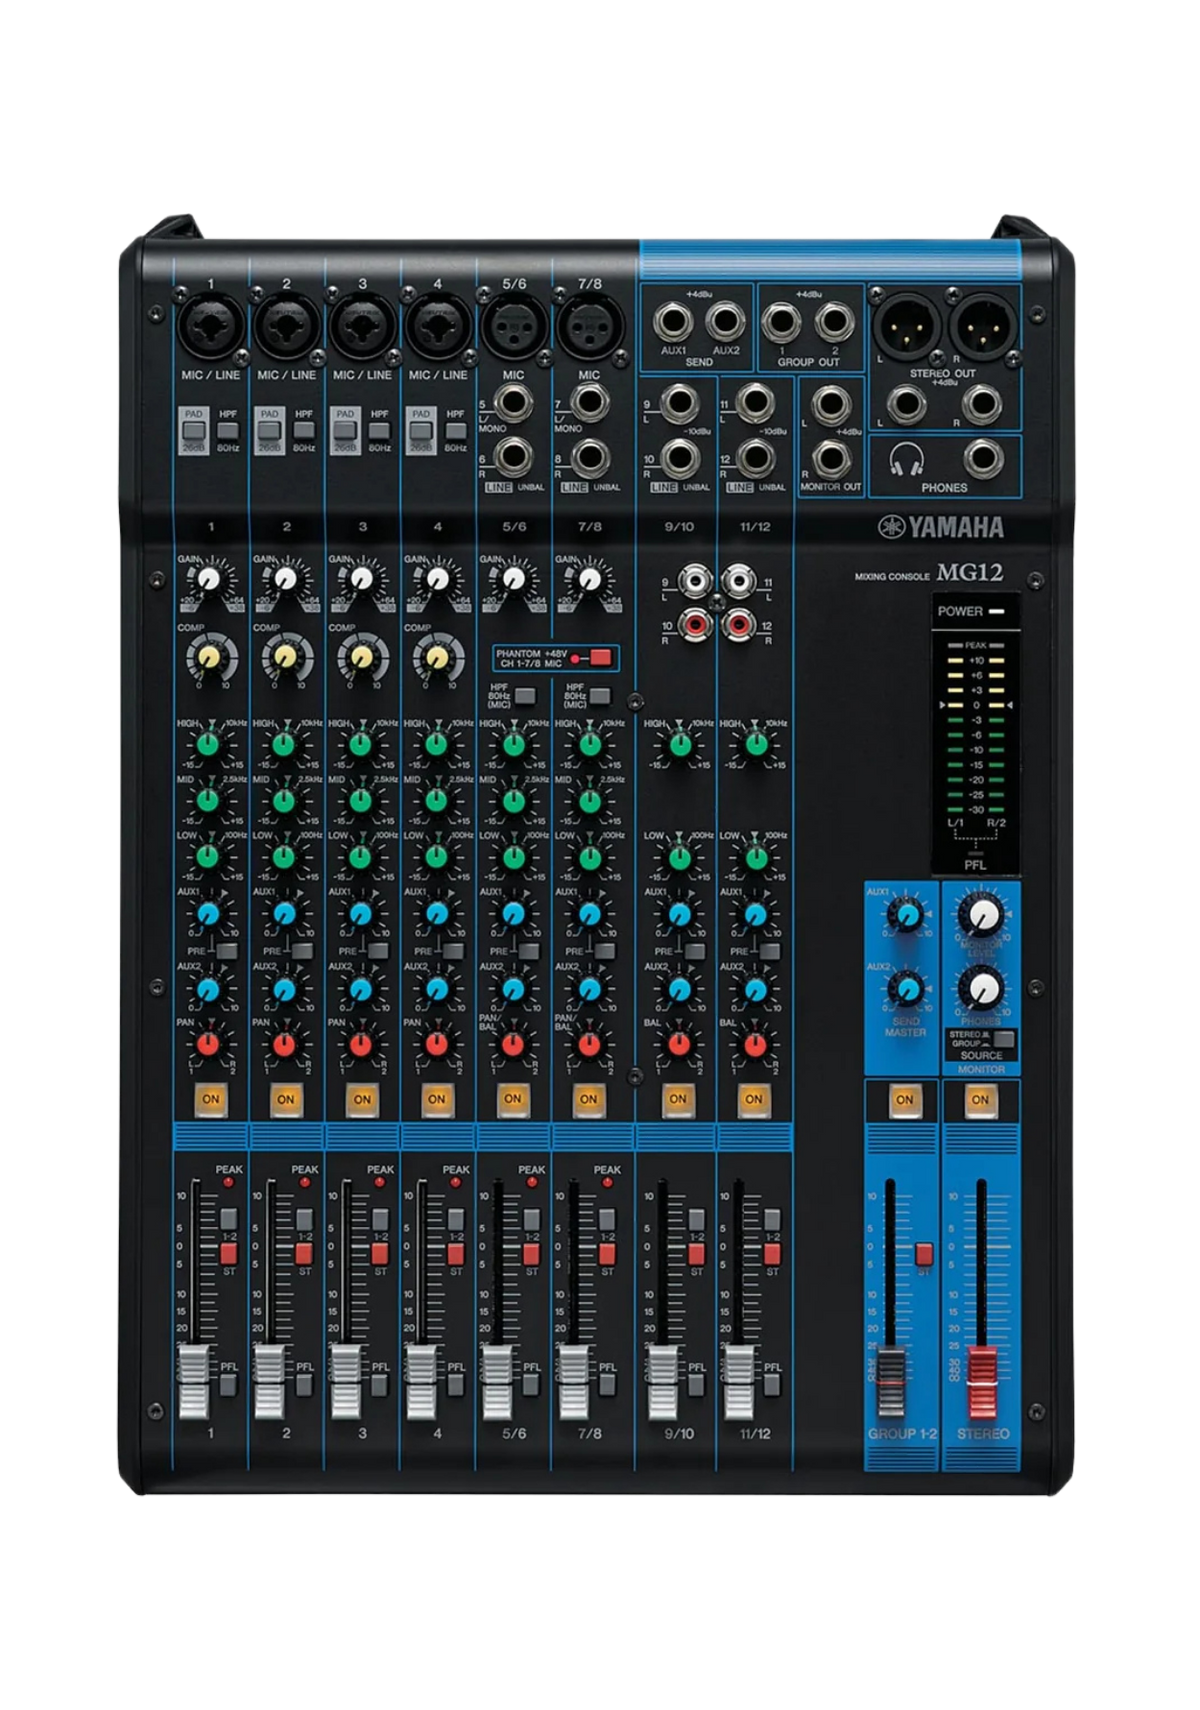Viewport: 1200px width, 1710px height.
Task: Click the channel 5/6 LOW EQ knob
Action: [x=513, y=857]
